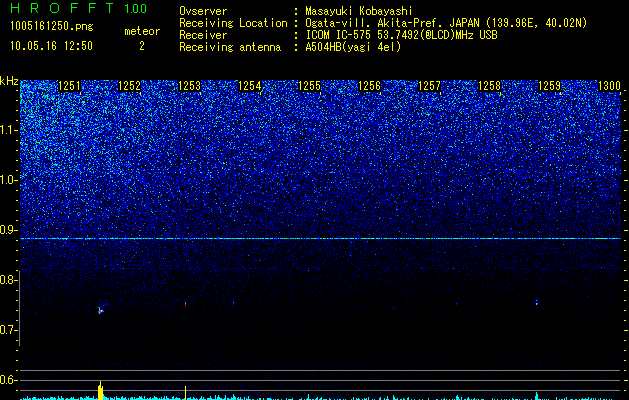
Task: Click the red meteor echo near 1253
Action: click(185, 304)
